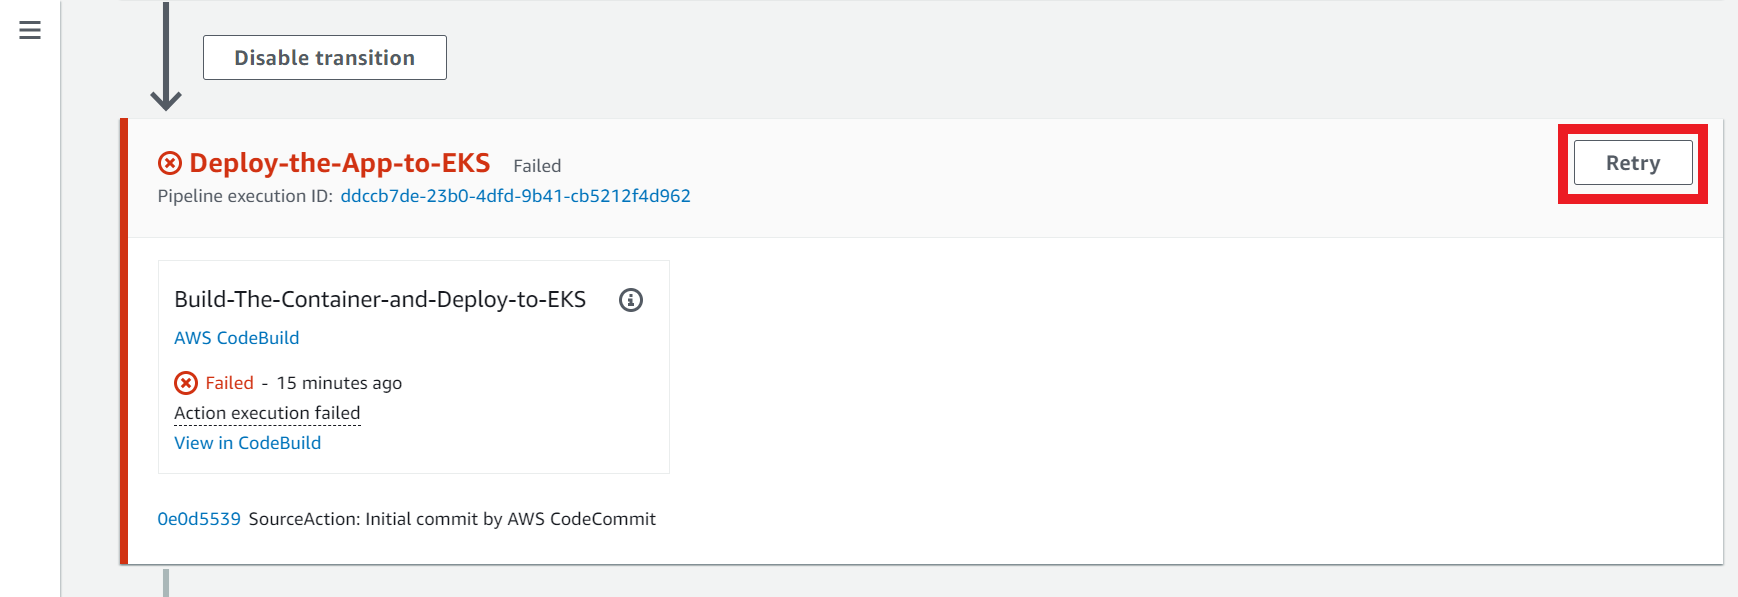This screenshot has width=1738, height=597.
Task: Retry the failed Deploy-the-App-to-EKS stage
Action: pos(1633,163)
